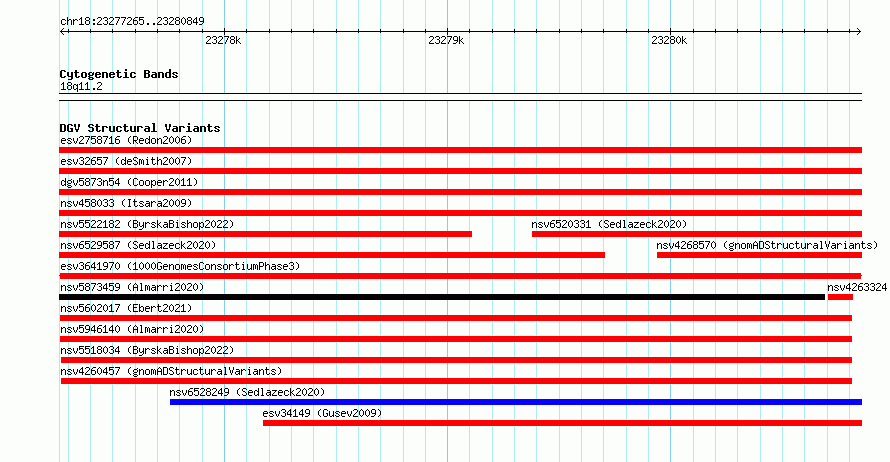Select the red bar under esv34149
The width and height of the screenshot is (890, 462).
(562, 423)
